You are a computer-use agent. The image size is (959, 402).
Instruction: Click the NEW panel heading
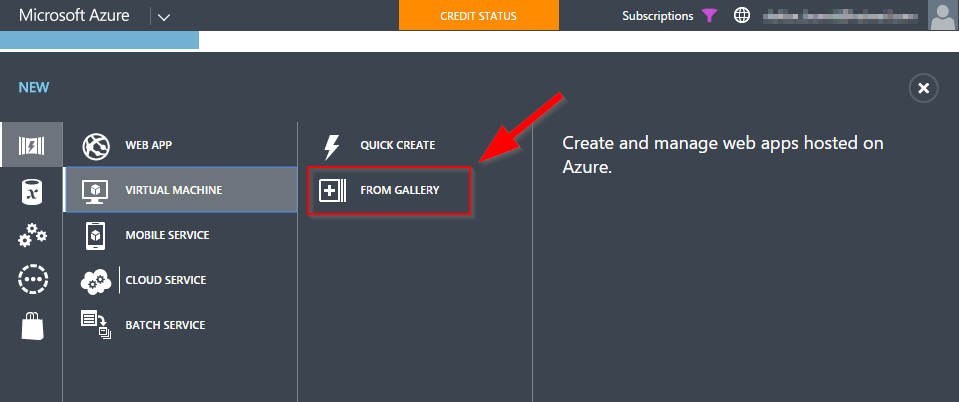pyautogui.click(x=34, y=87)
